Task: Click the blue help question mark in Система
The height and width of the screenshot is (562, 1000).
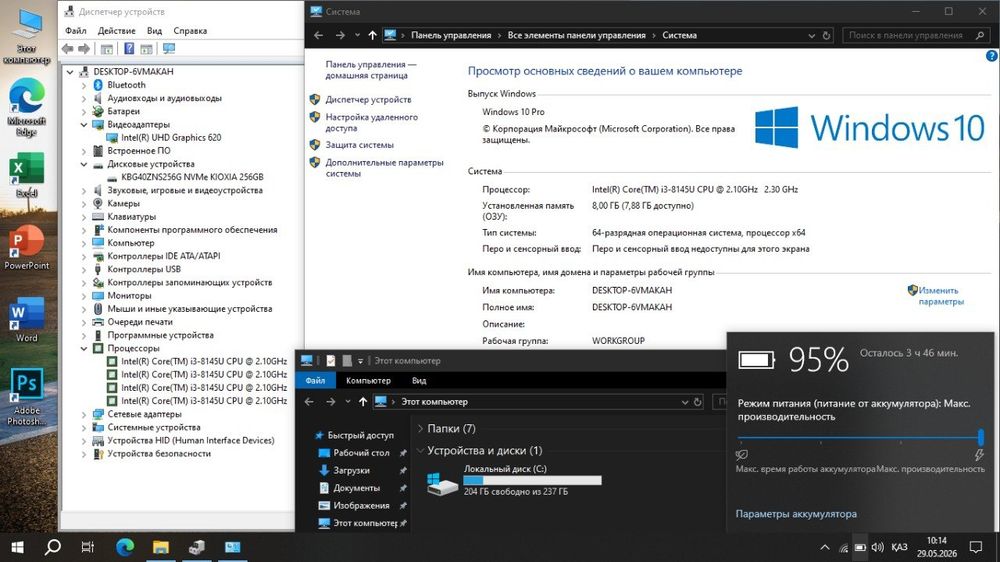Action: [x=992, y=55]
